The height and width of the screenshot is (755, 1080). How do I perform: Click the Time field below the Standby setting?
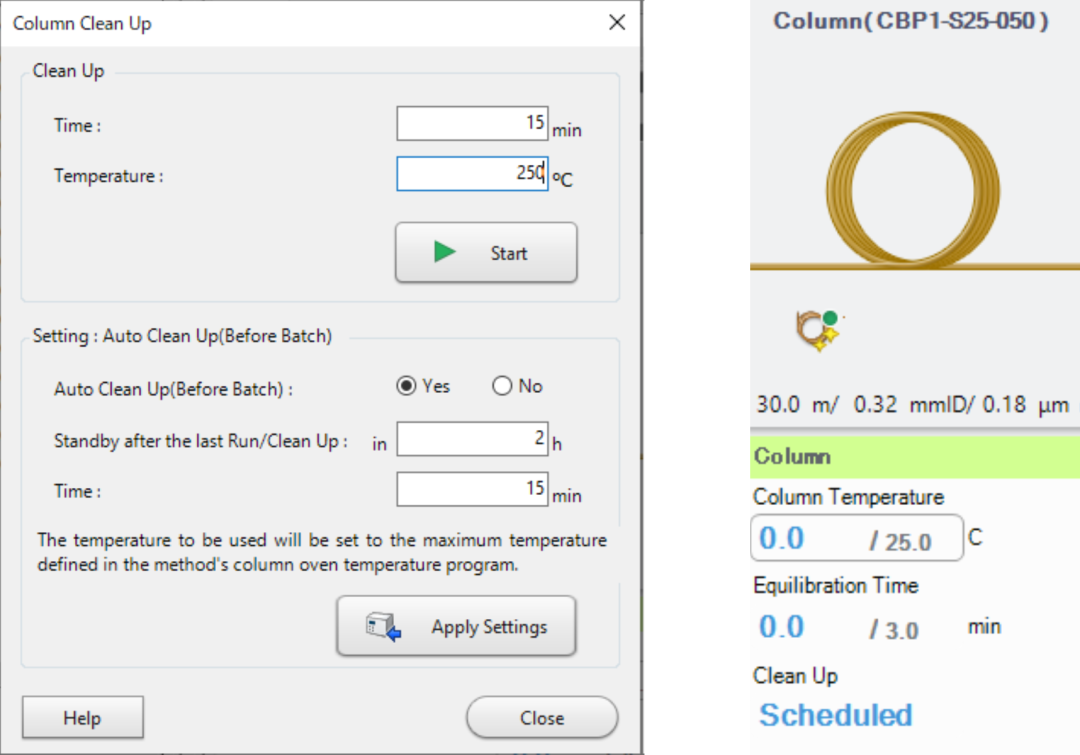pyautogui.click(x=472, y=489)
